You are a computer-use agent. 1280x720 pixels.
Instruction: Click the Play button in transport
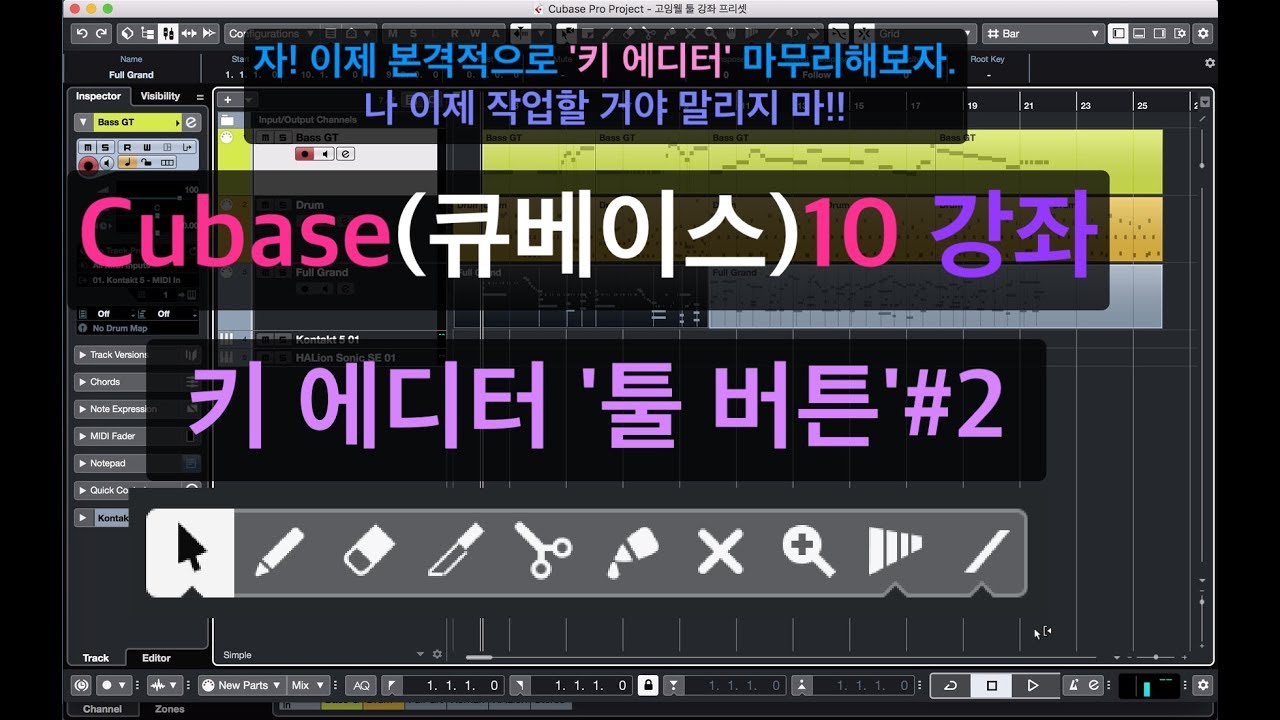(1032, 685)
